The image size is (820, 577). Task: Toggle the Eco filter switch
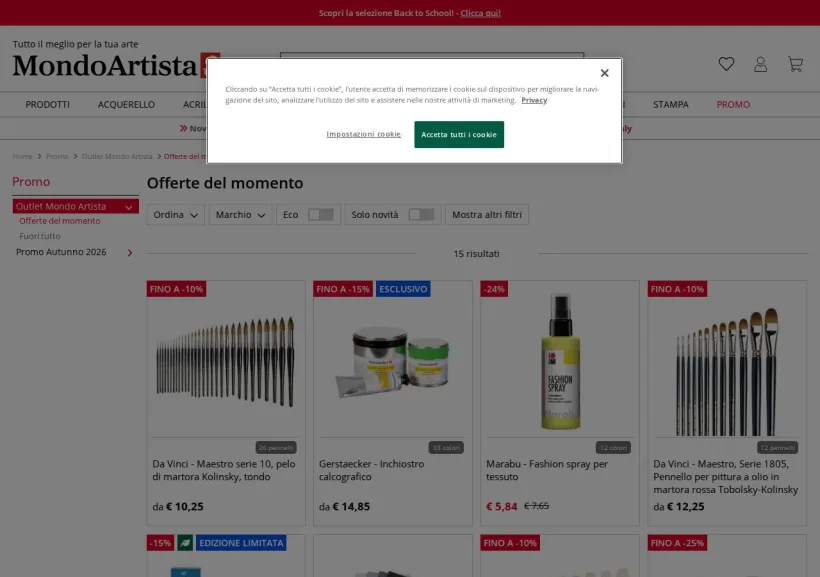pos(321,214)
